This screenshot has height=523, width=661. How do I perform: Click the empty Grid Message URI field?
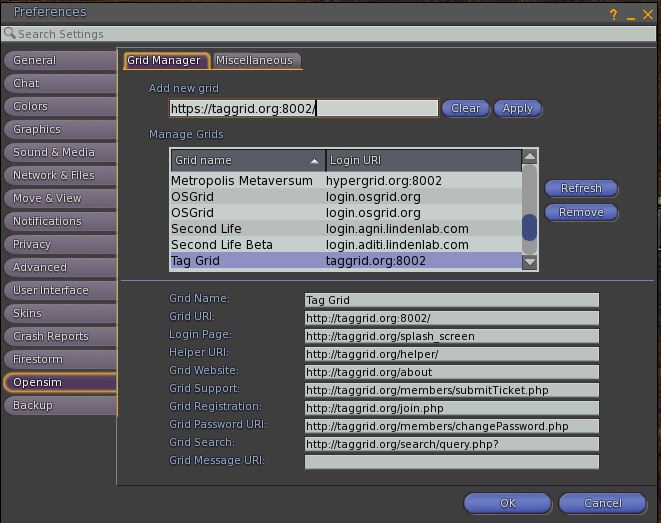point(451,462)
